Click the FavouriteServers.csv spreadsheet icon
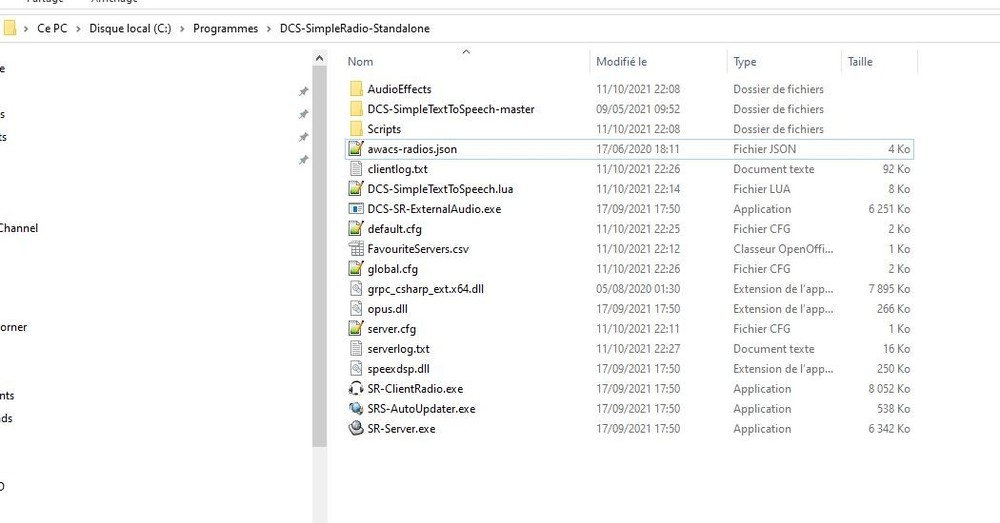Image resolution: width=1000 pixels, height=523 pixels. click(356, 249)
